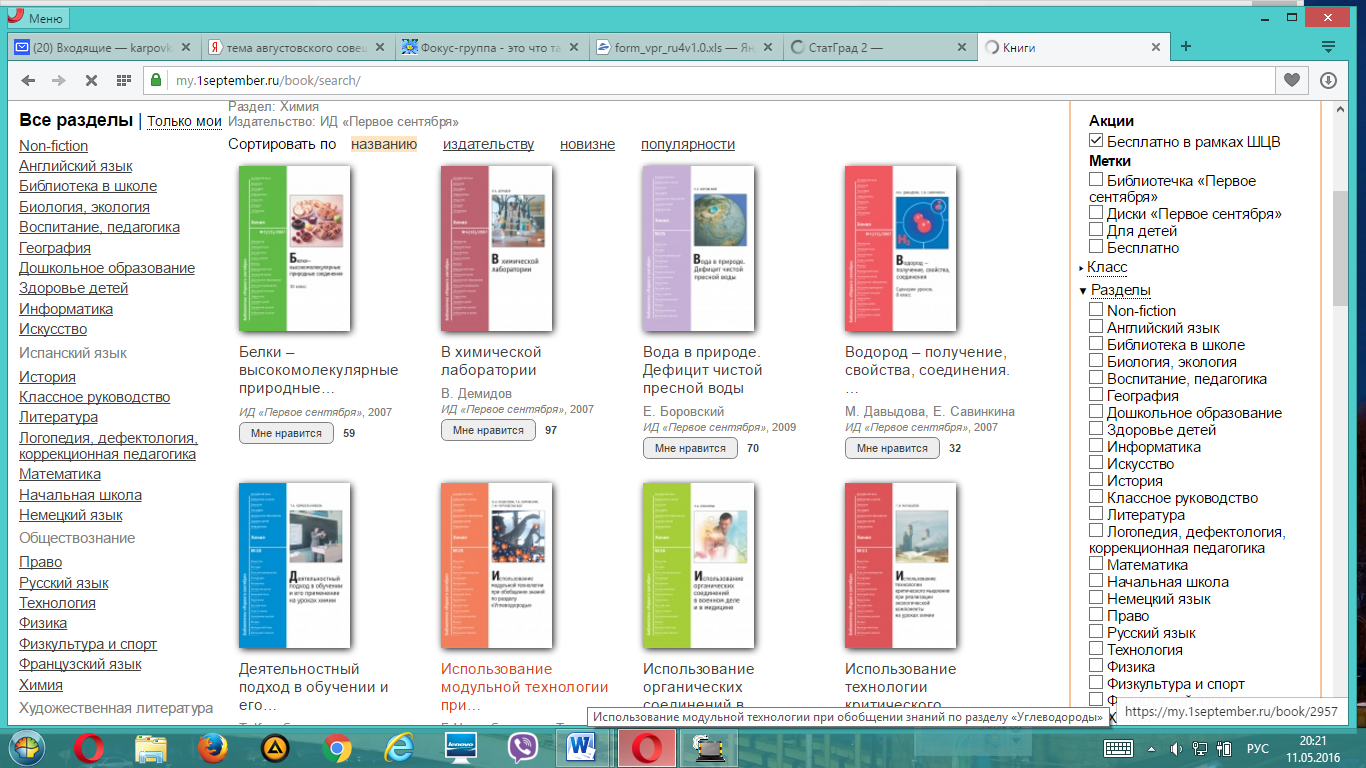
Task: Like В химической лаборатории with Мне нравится
Action: pyautogui.click(x=488, y=430)
